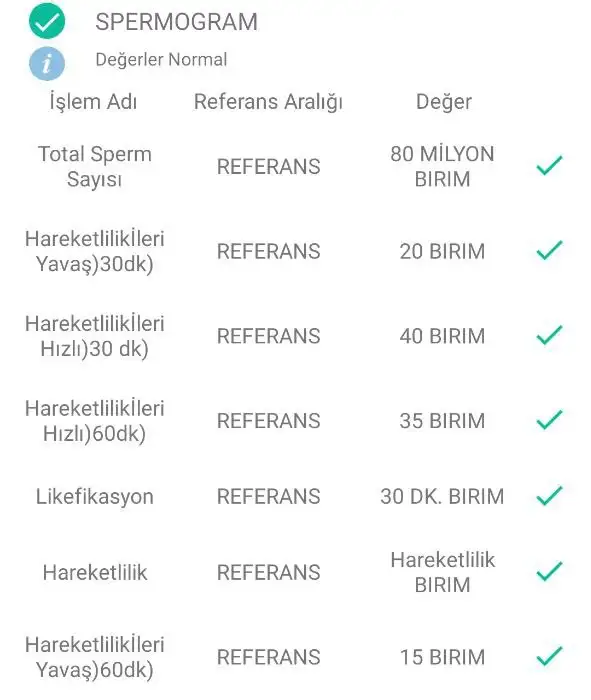
Task: Click the green checkmark circle beside SPERMOGRAM
Action: [47, 21]
